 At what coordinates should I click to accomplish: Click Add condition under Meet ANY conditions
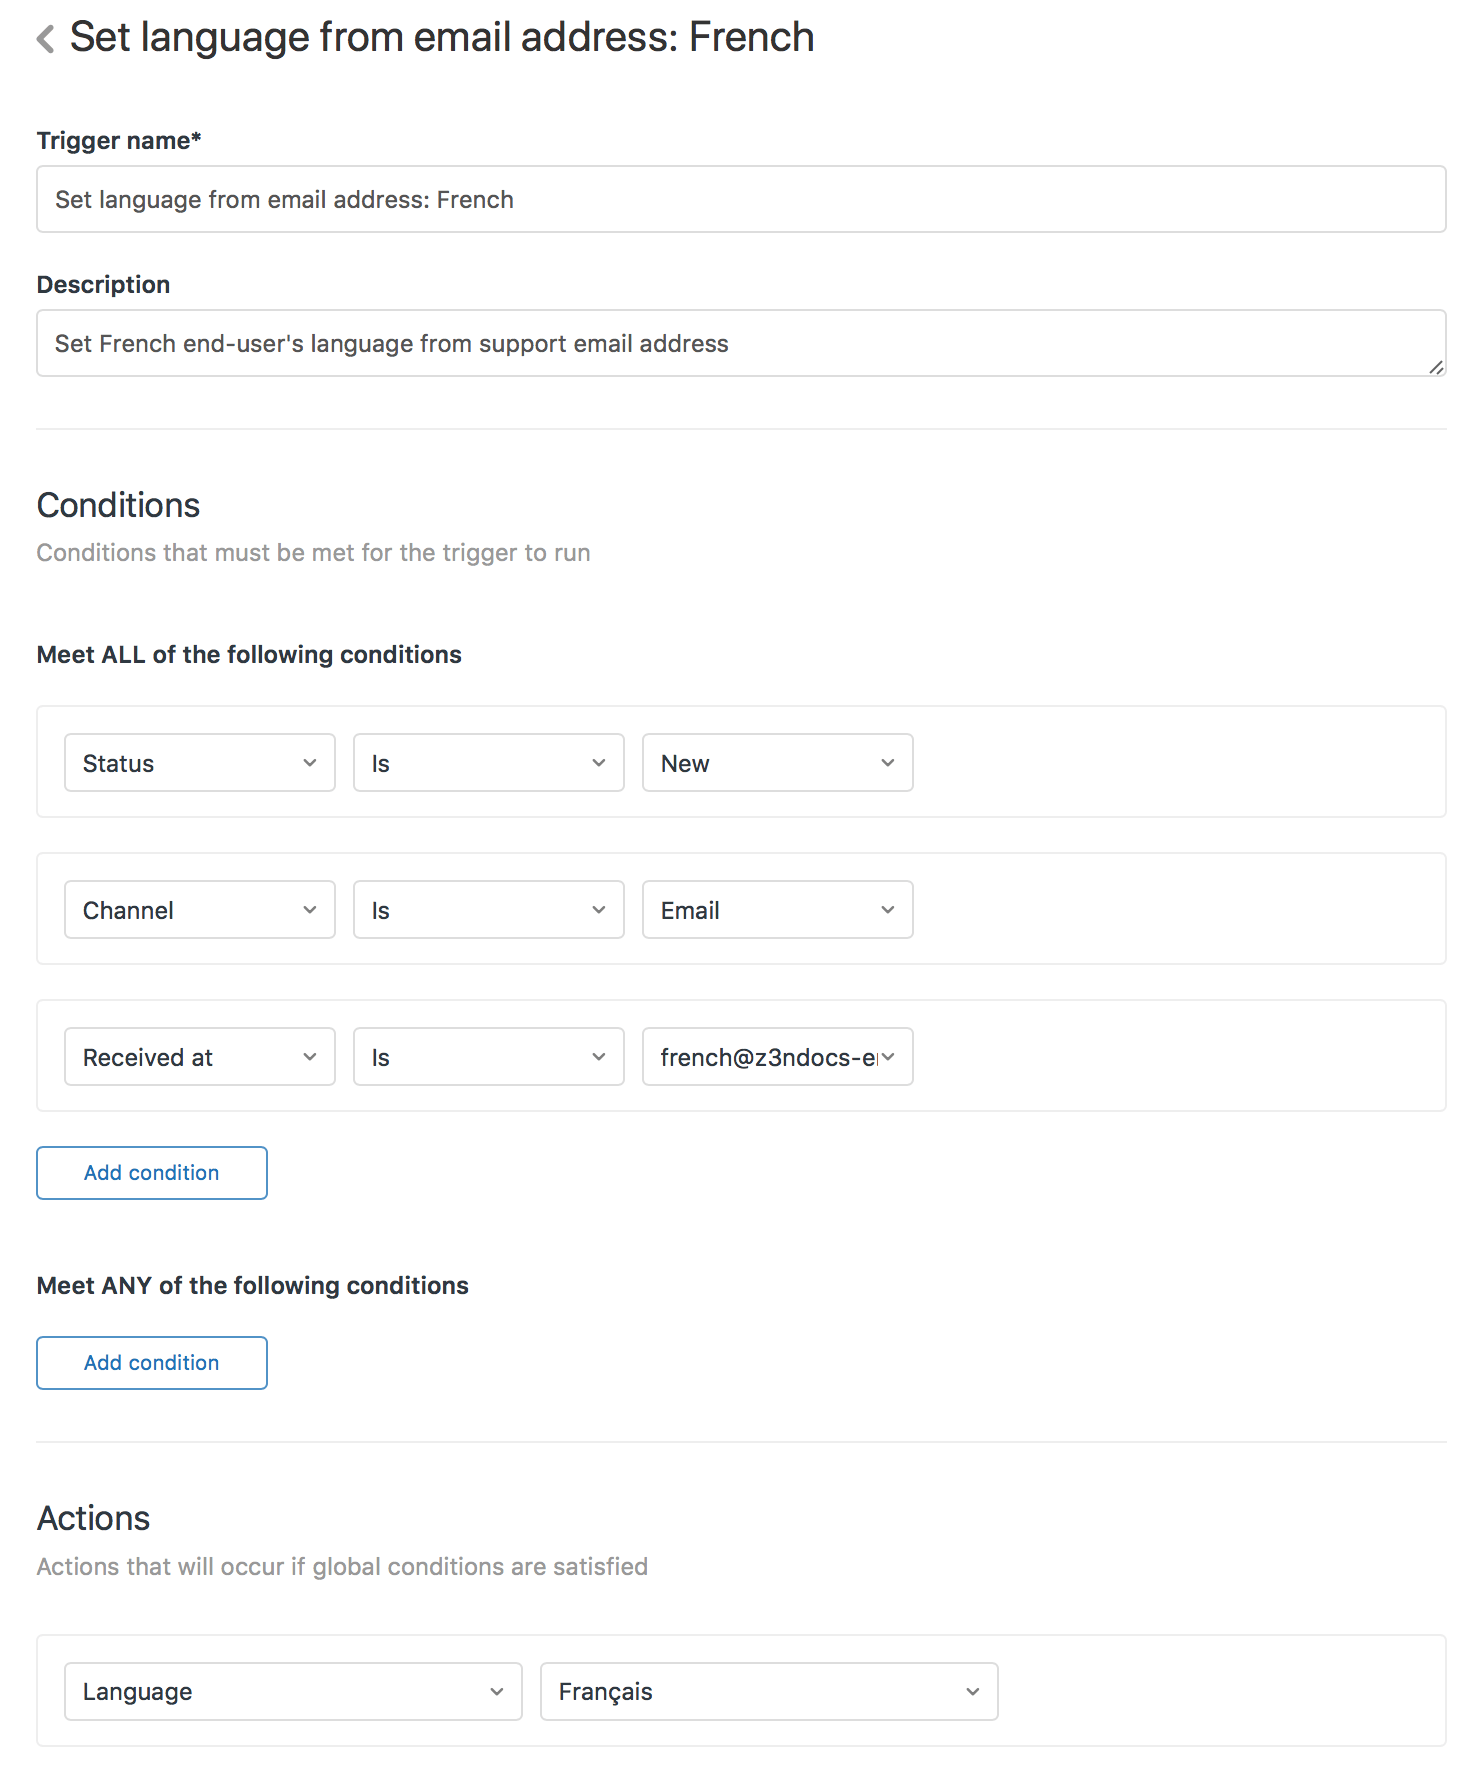[x=151, y=1362]
